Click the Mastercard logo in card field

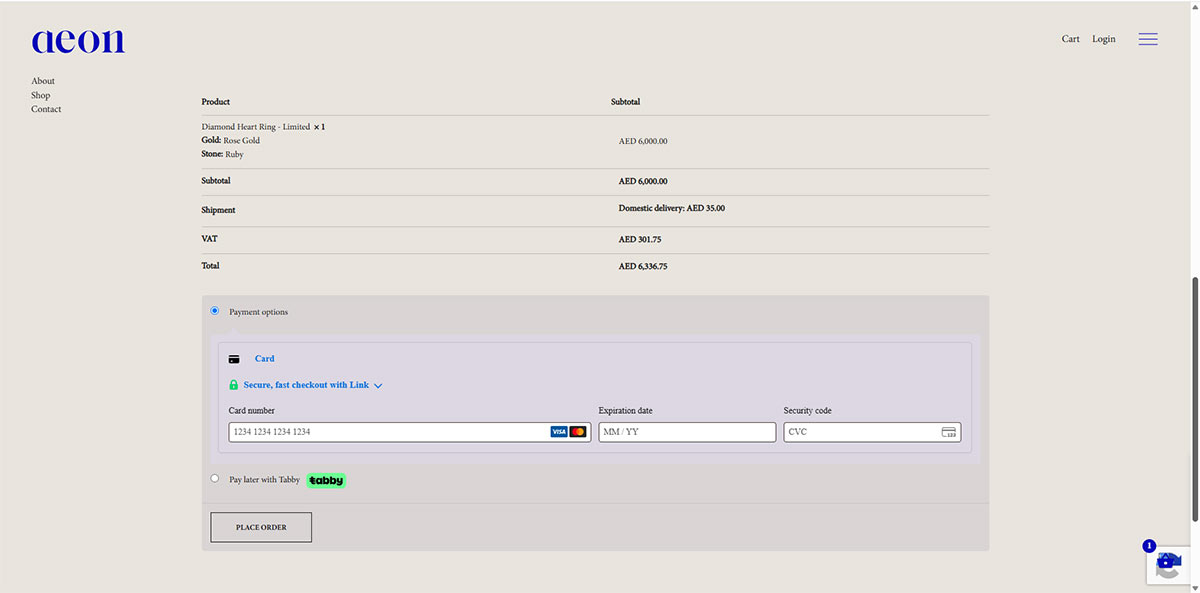coord(578,432)
